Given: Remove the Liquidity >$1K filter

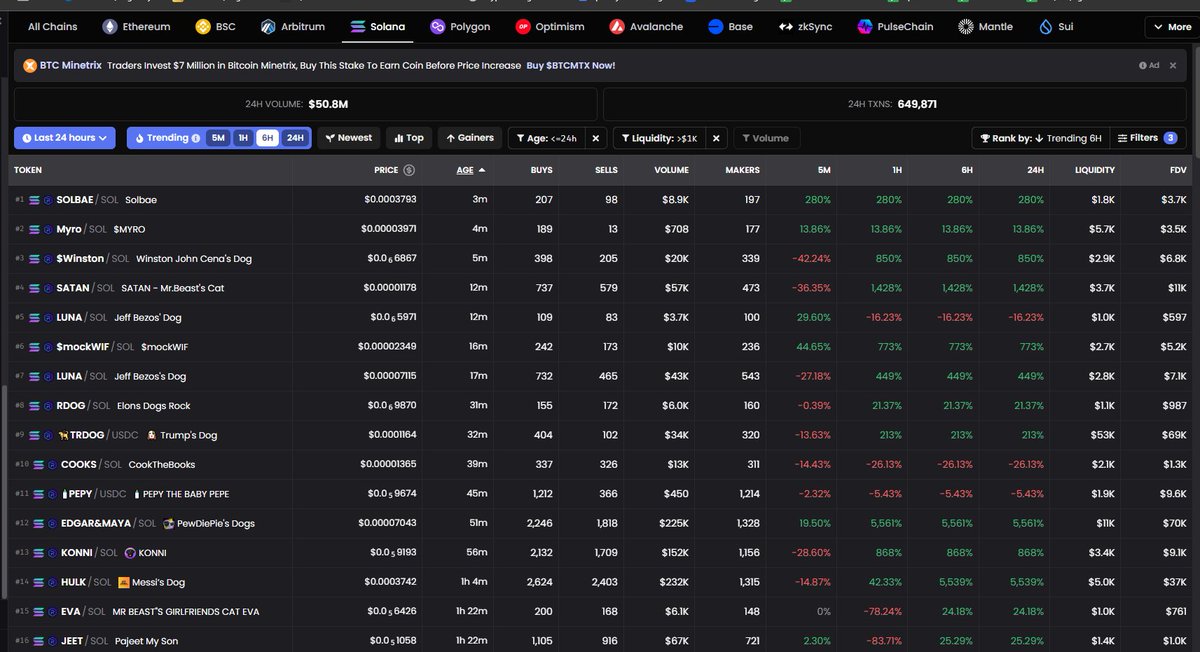Looking at the screenshot, I should point(716,138).
